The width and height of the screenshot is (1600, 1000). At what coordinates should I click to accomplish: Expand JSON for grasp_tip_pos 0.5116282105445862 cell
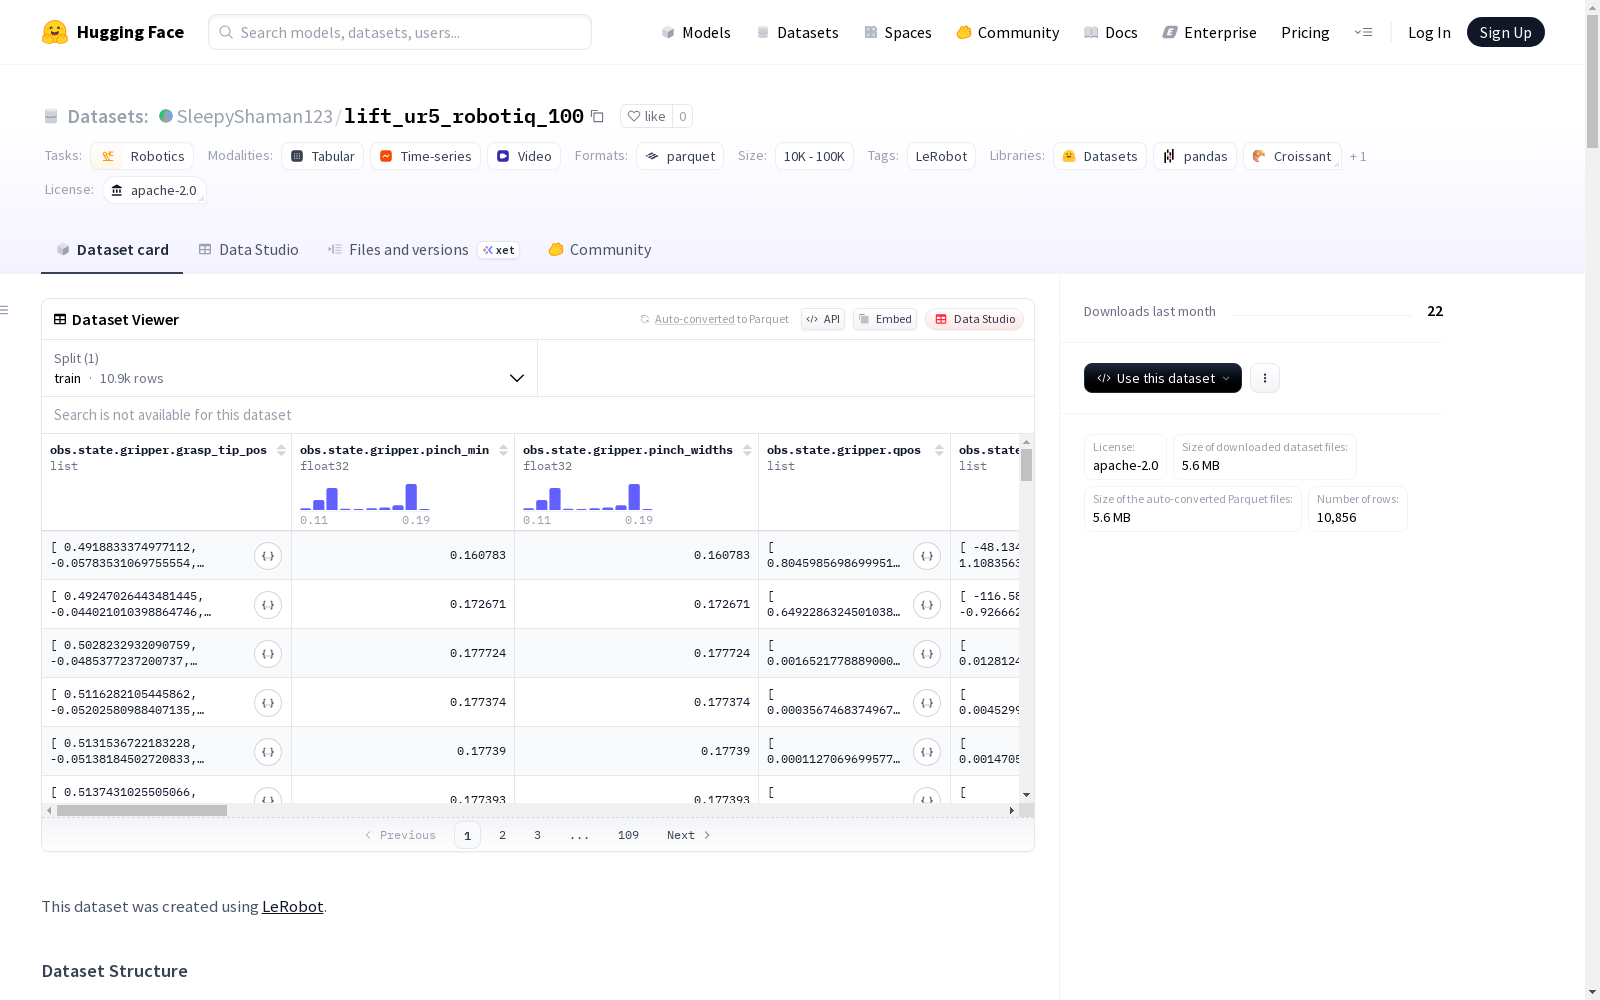coord(268,703)
